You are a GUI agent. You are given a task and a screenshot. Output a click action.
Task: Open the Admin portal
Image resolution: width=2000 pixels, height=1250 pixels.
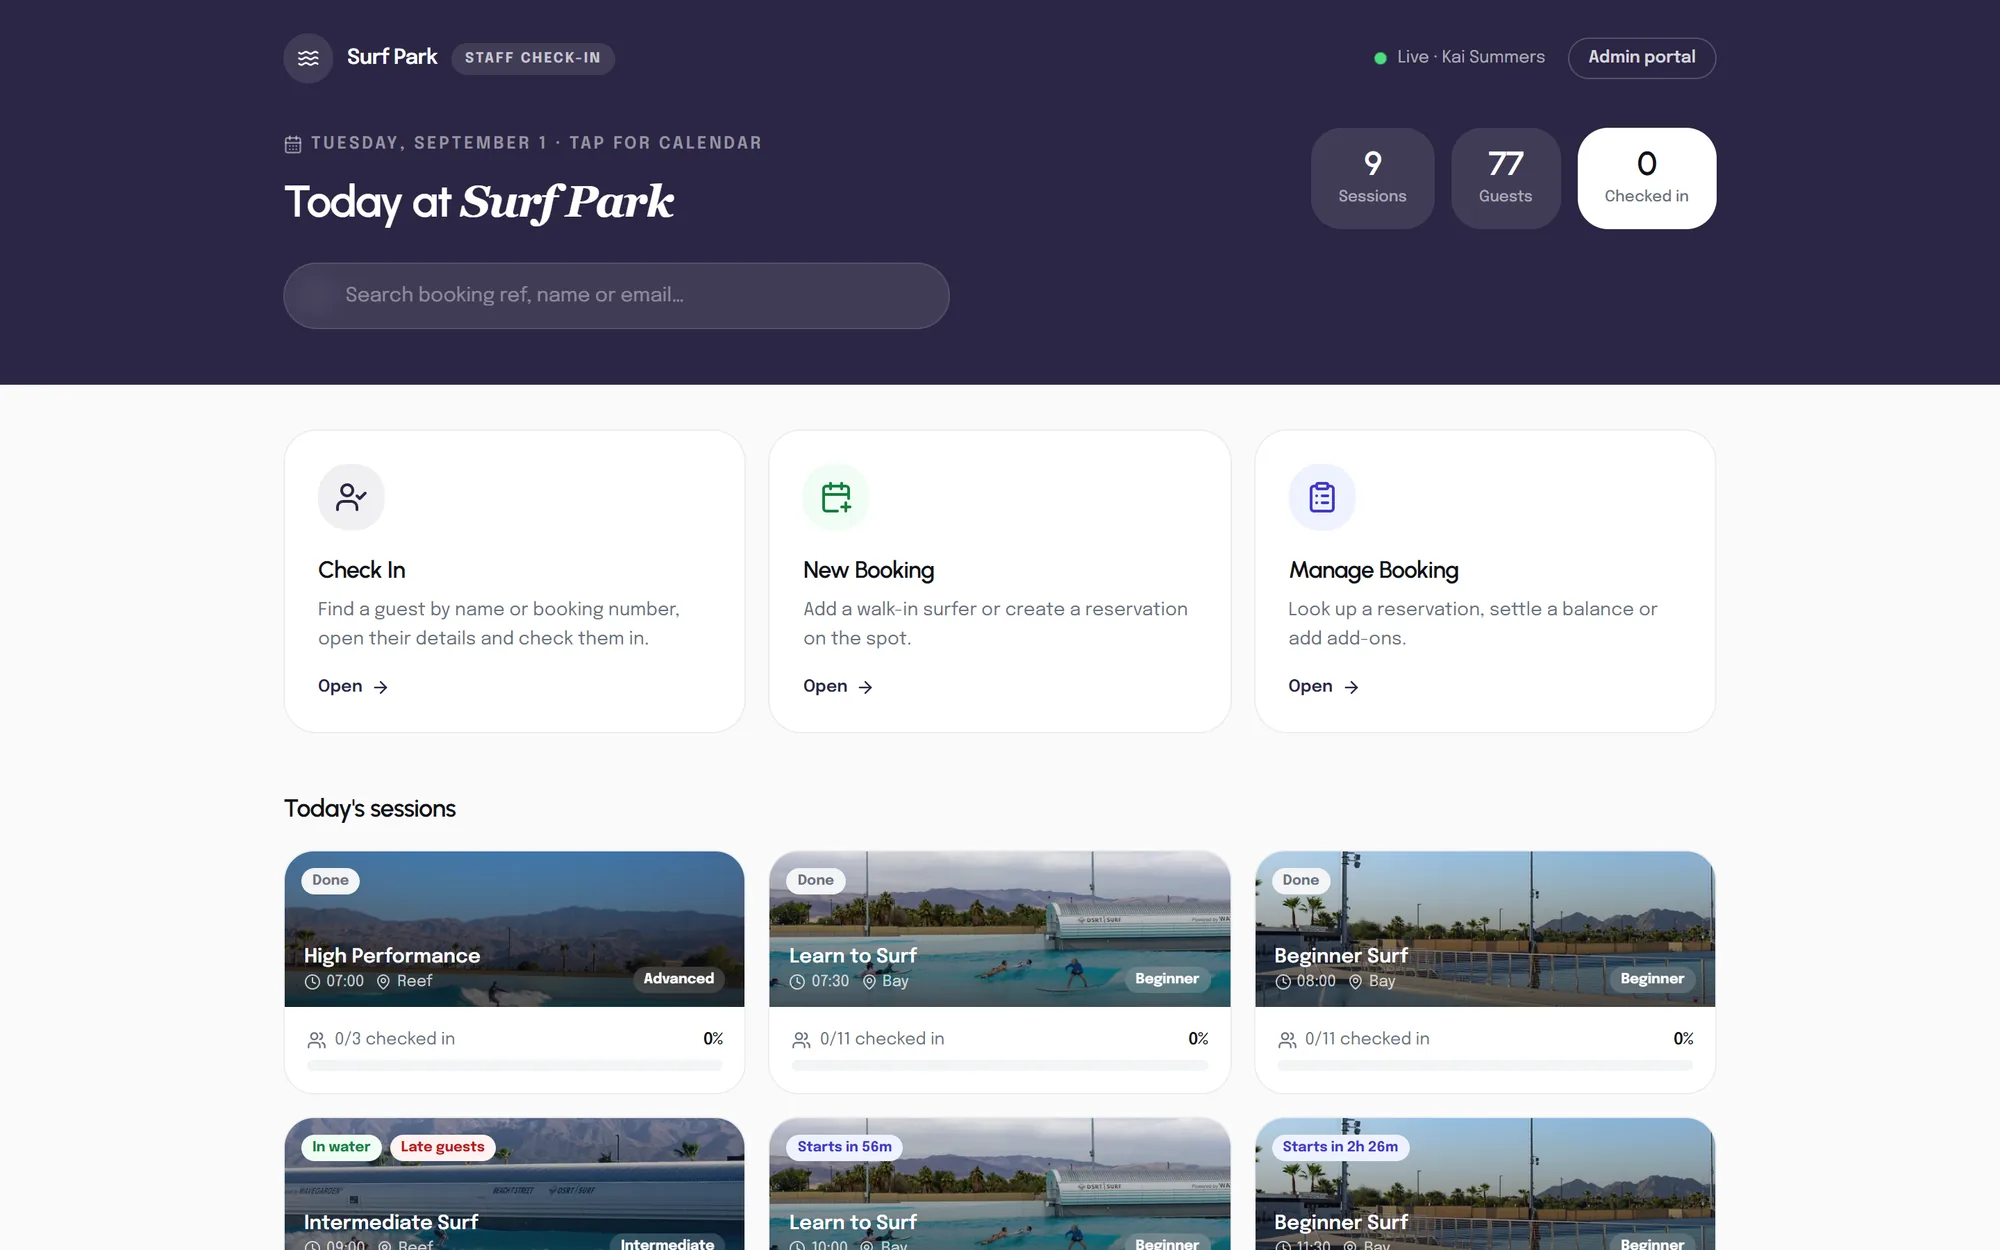pyautogui.click(x=1642, y=58)
